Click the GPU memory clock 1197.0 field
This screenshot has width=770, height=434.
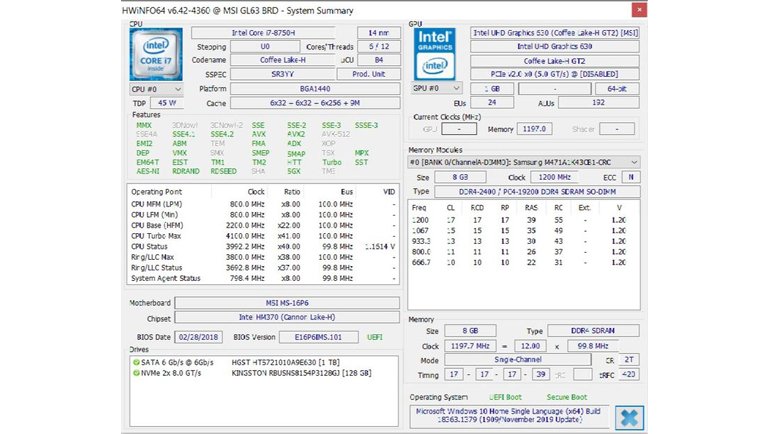pyautogui.click(x=534, y=129)
